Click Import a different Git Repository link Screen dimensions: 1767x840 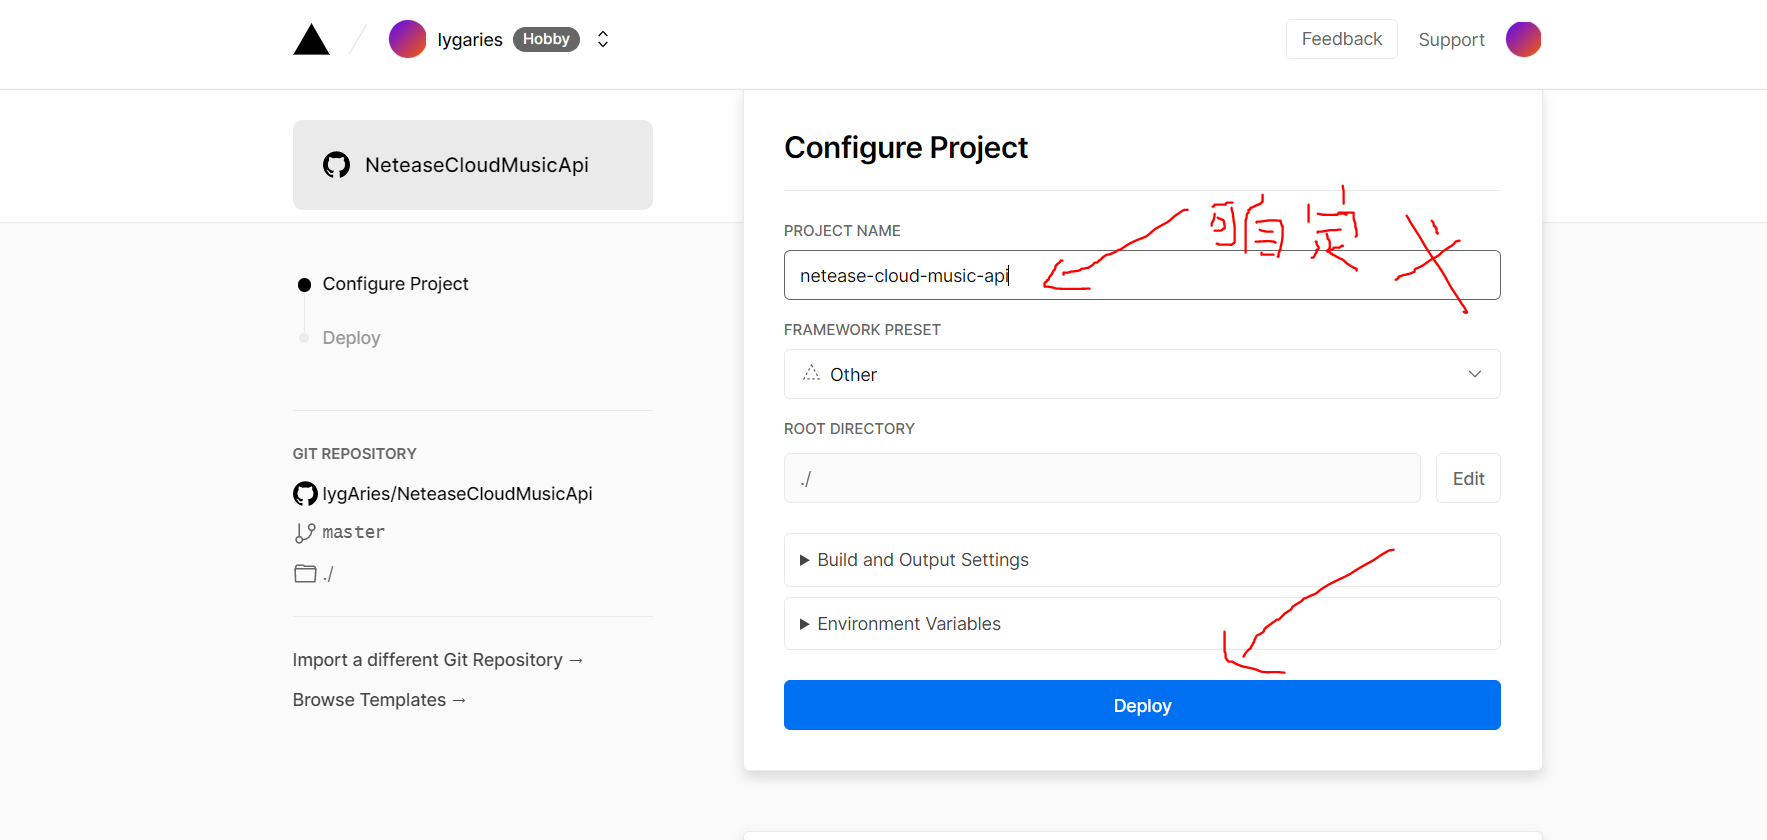pos(437,660)
